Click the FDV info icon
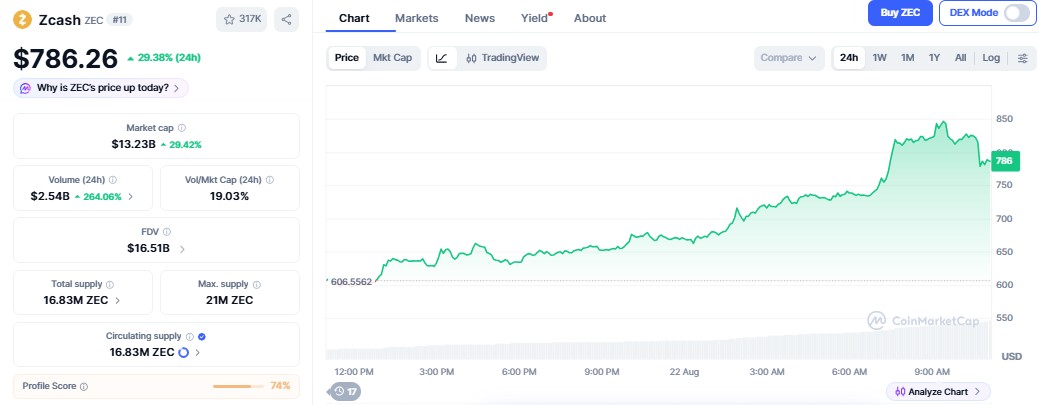This screenshot has width=1039, height=405. [x=167, y=232]
